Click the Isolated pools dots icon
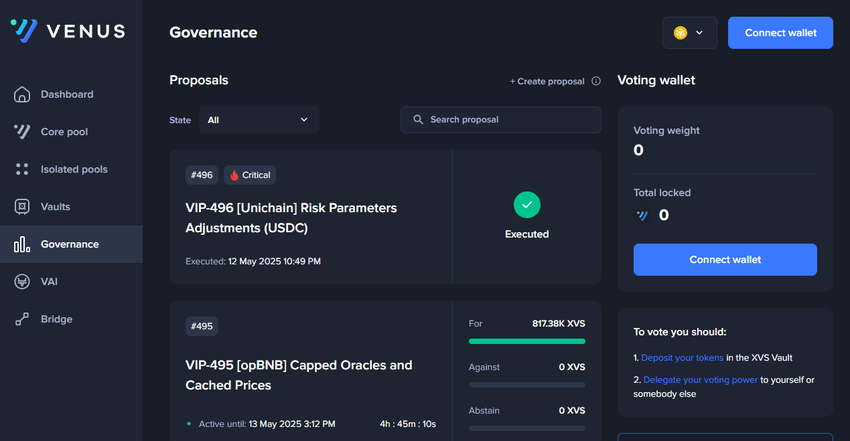This screenshot has height=441, width=850. pos(22,169)
